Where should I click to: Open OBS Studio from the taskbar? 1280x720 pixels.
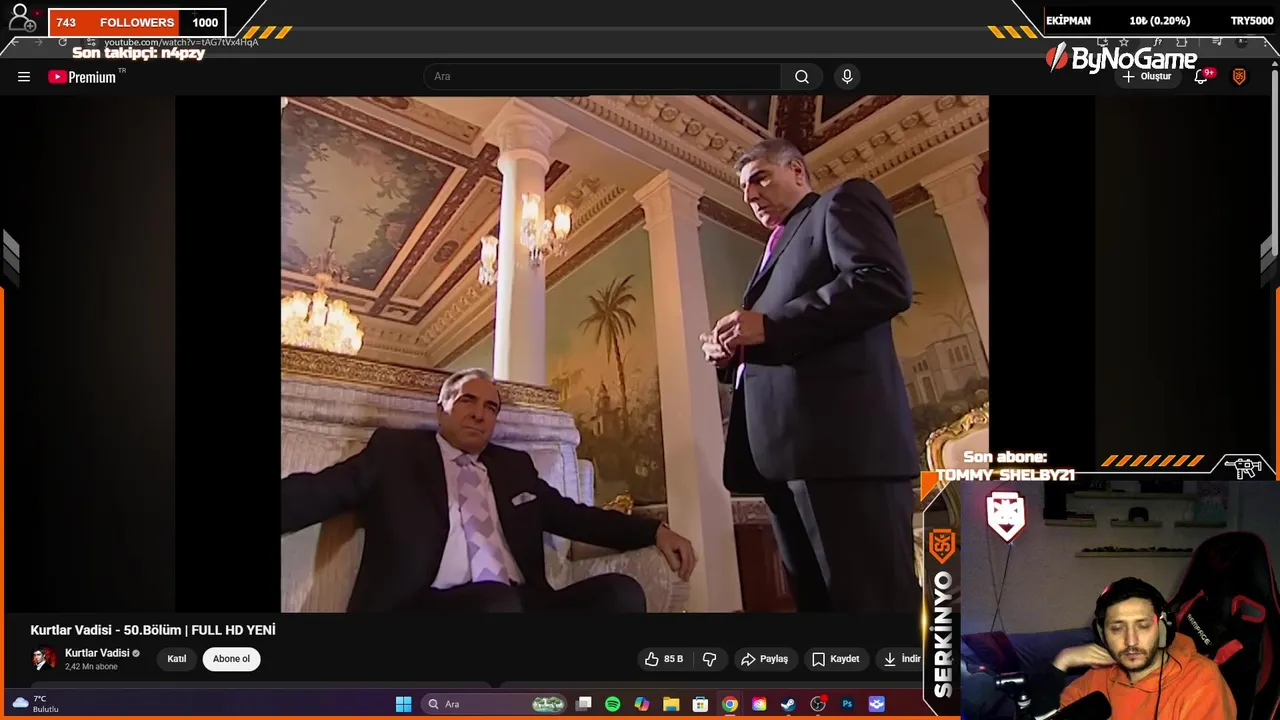pos(818,704)
